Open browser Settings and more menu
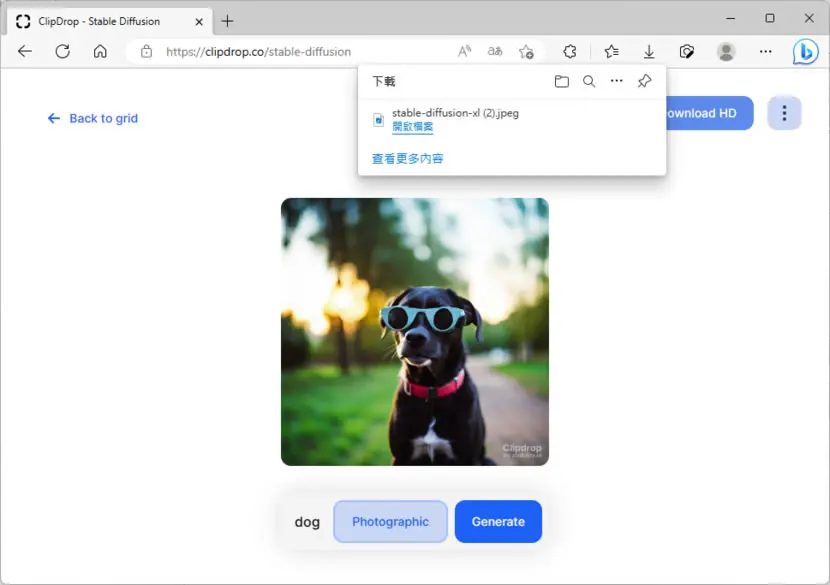This screenshot has width=830, height=585. 765,51
